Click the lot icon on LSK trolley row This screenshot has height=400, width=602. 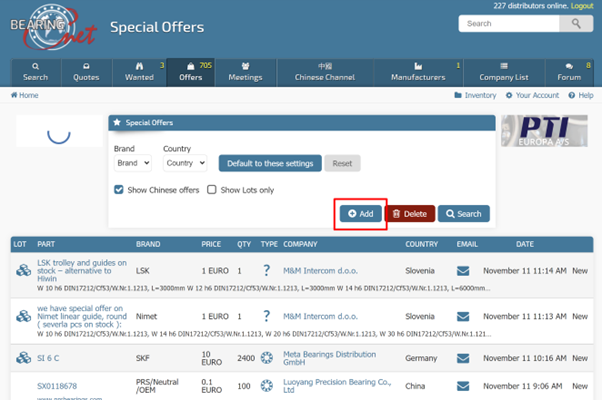pyautogui.click(x=23, y=270)
